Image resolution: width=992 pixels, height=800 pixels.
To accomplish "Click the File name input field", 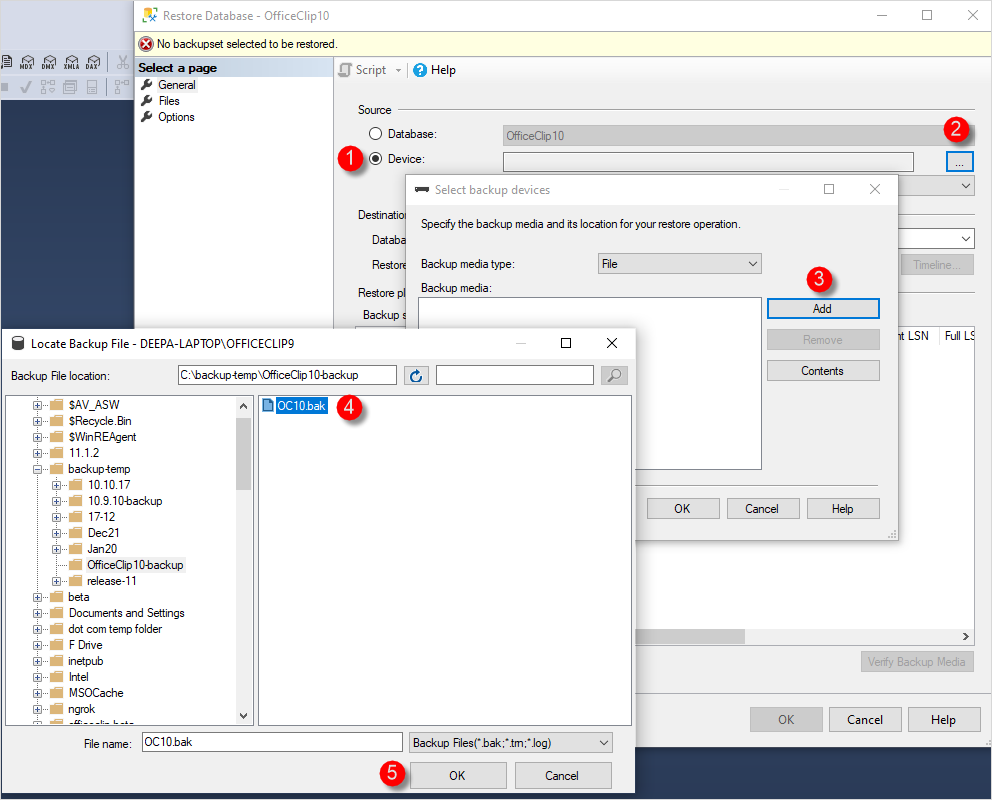I will pyautogui.click(x=272, y=742).
